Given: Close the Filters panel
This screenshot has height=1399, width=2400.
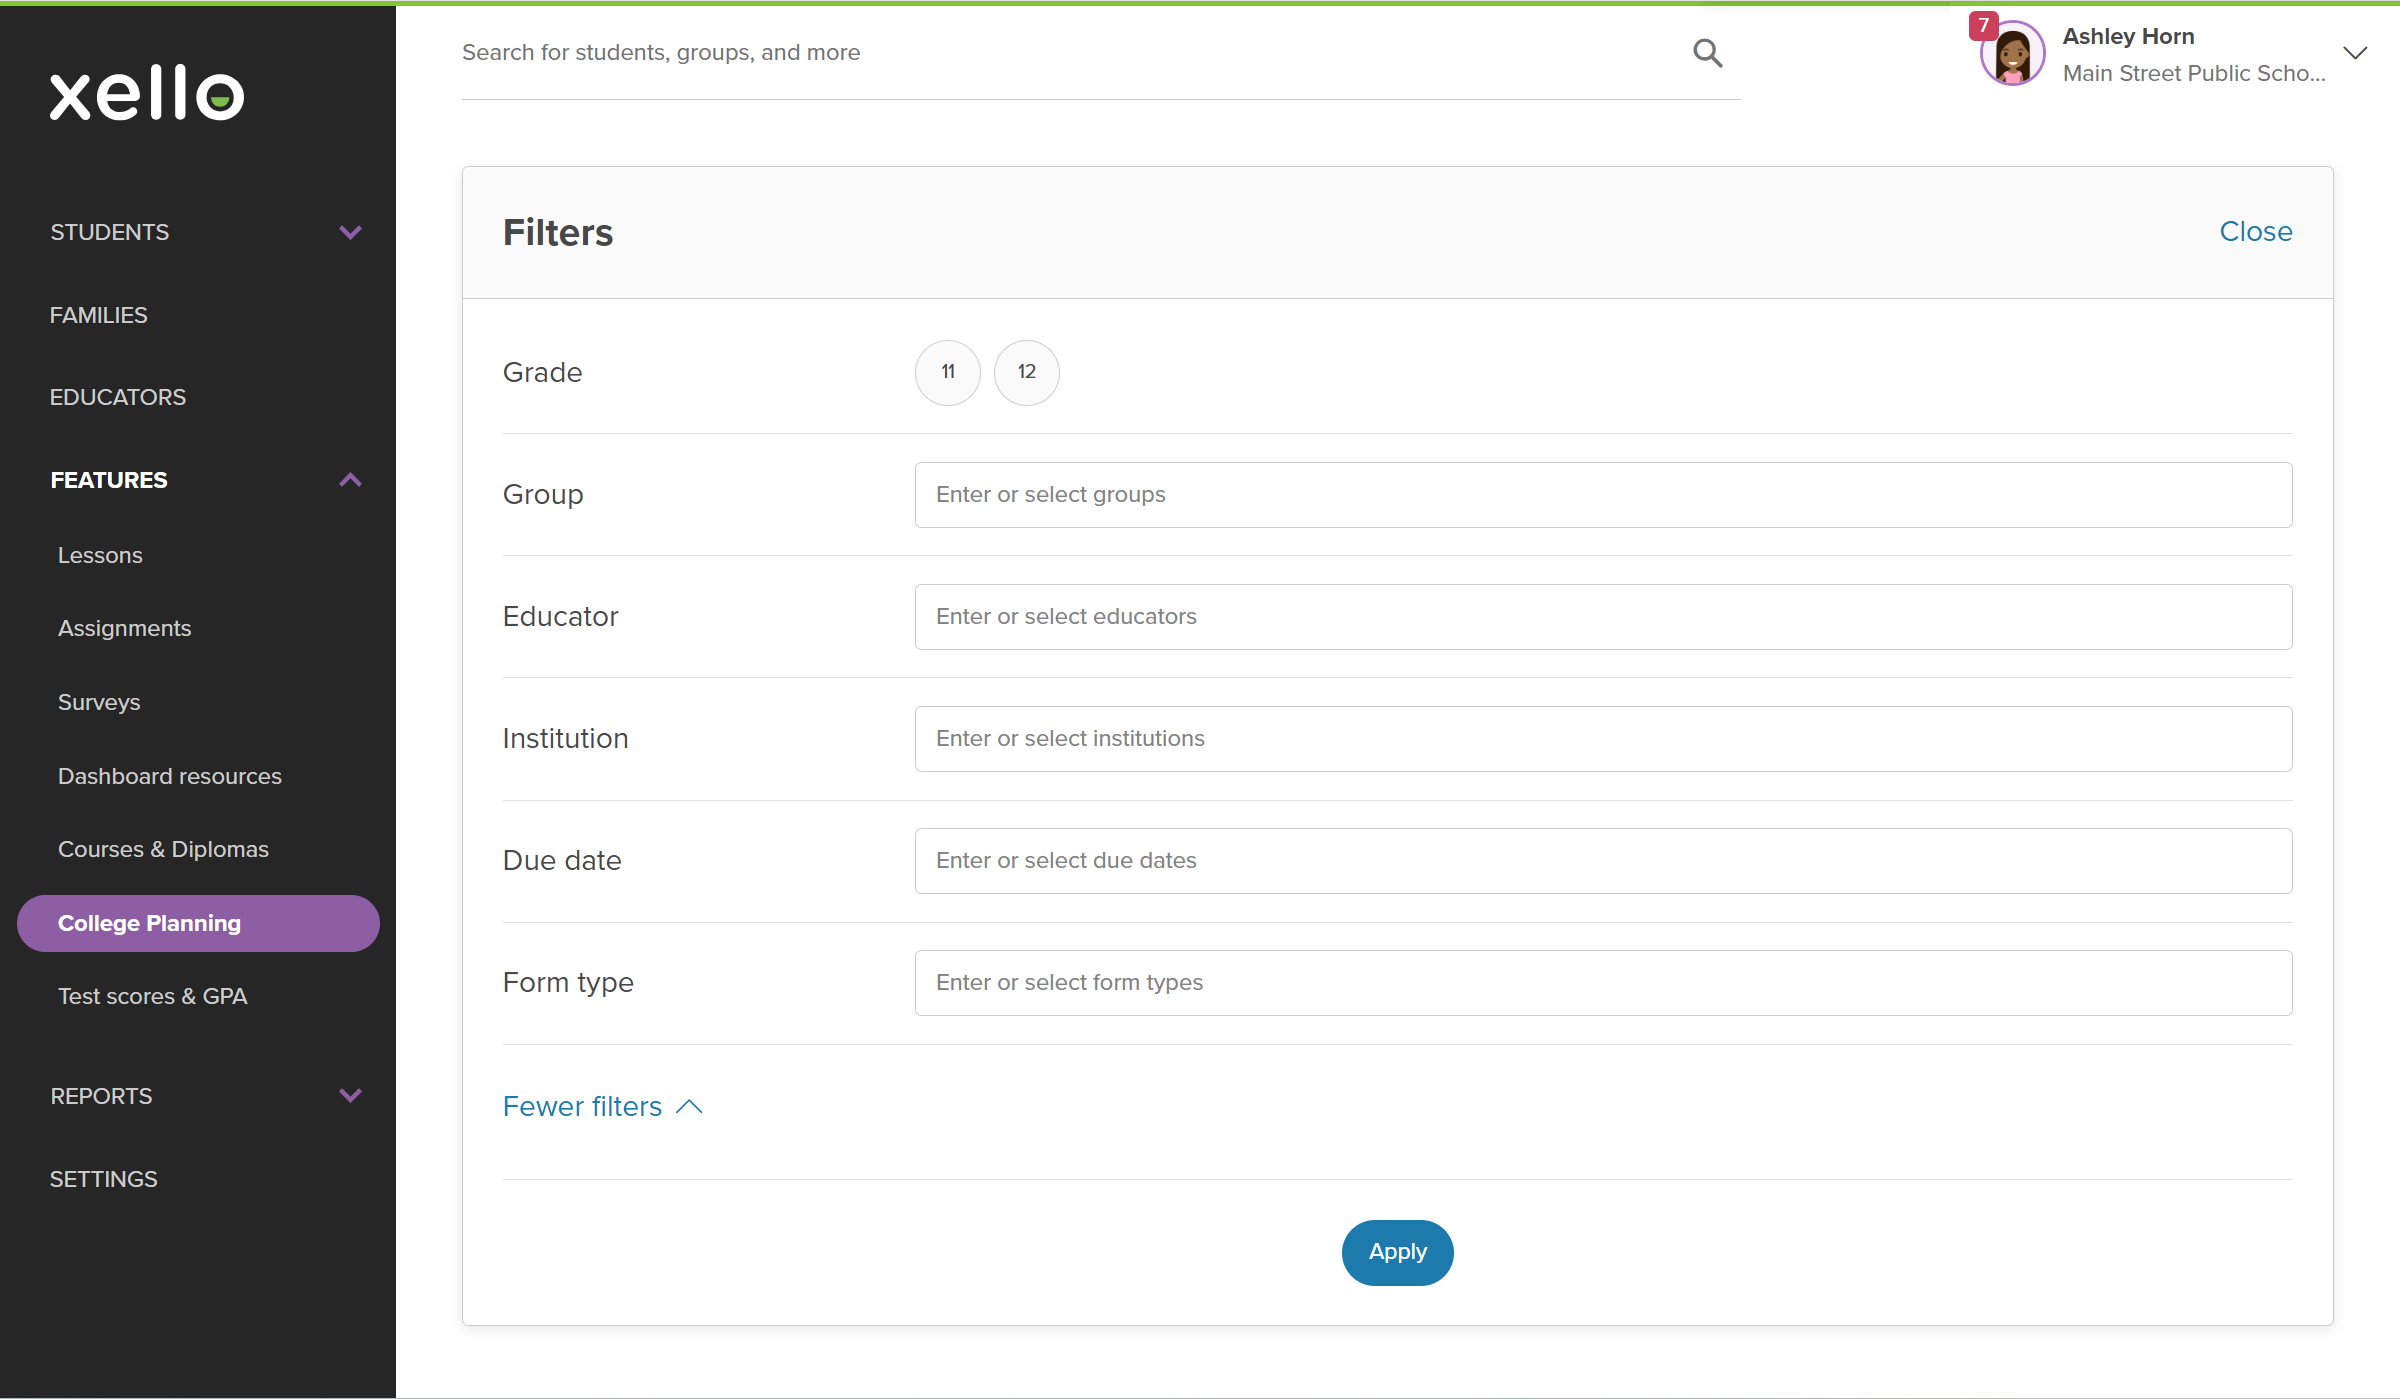Looking at the screenshot, I should point(2256,231).
